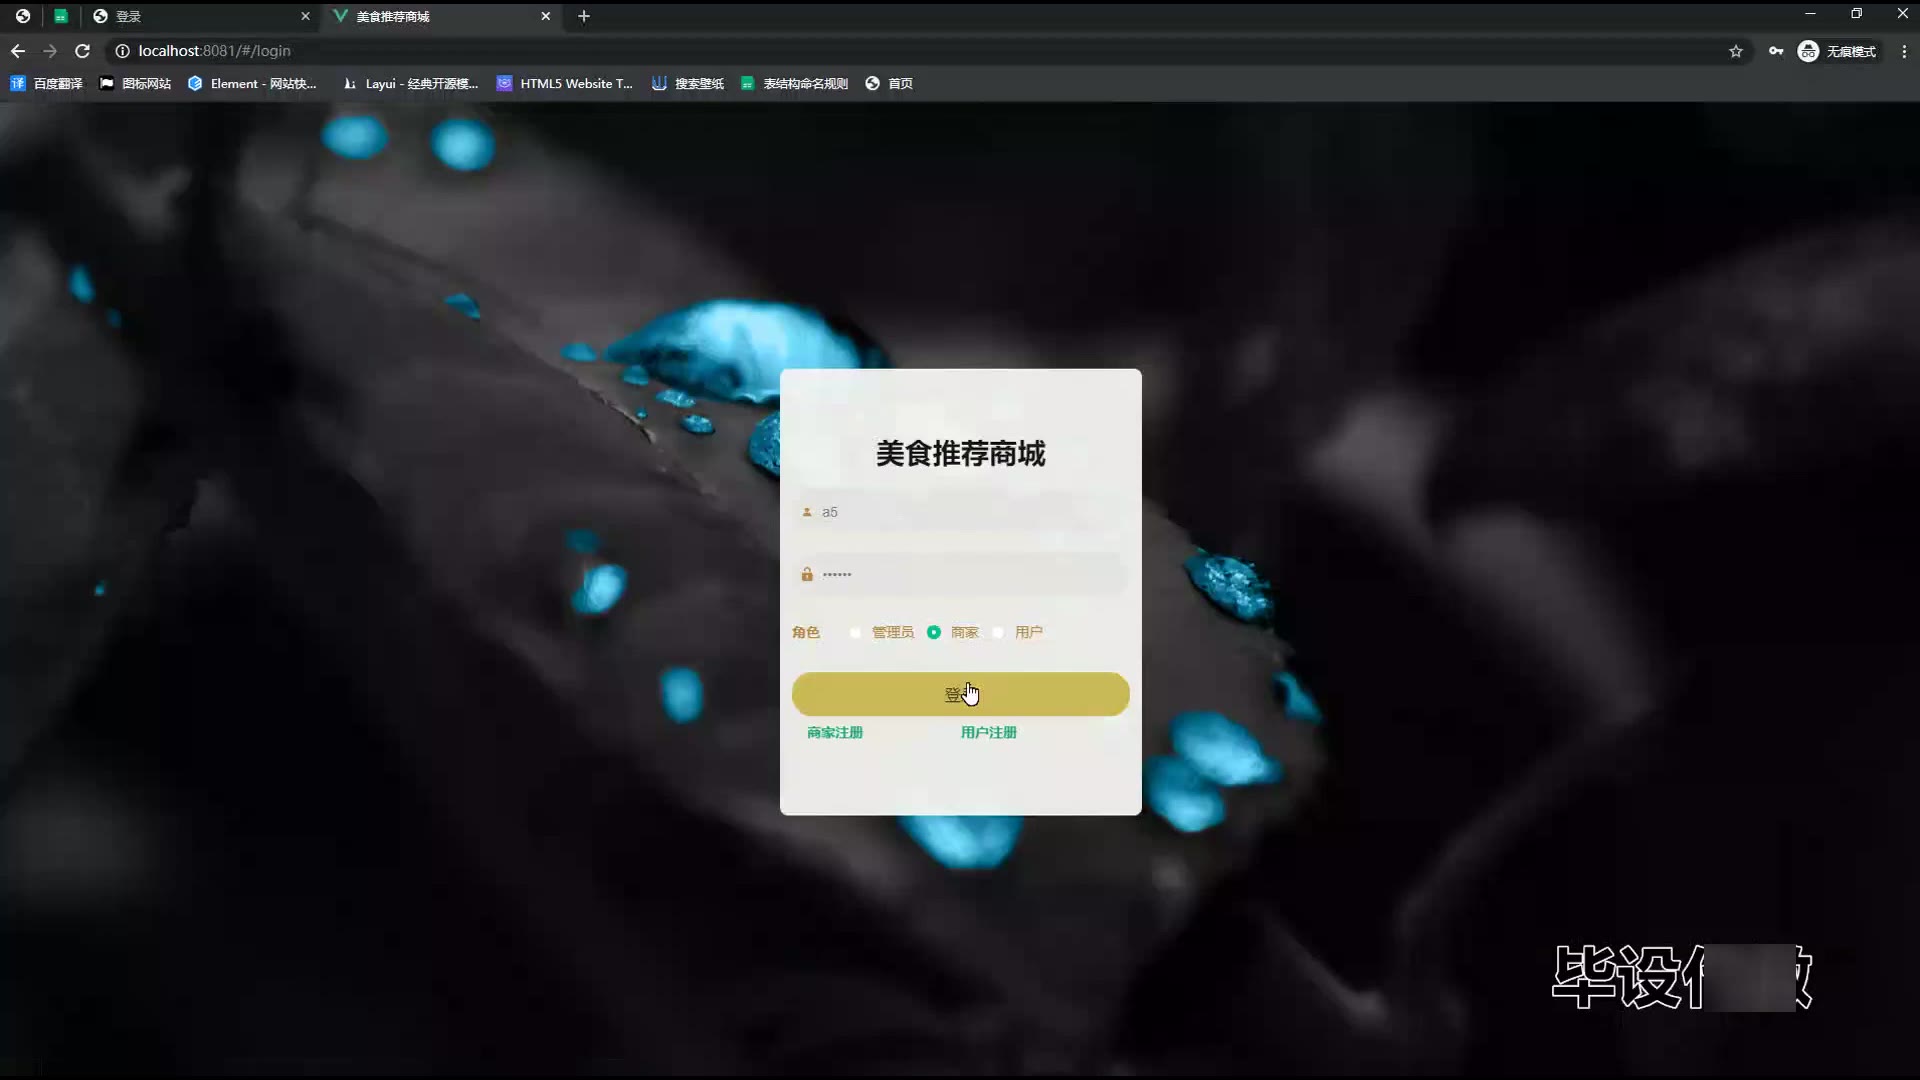The width and height of the screenshot is (1920, 1080).
Task: Reload the current page
Action: pyautogui.click(x=83, y=51)
